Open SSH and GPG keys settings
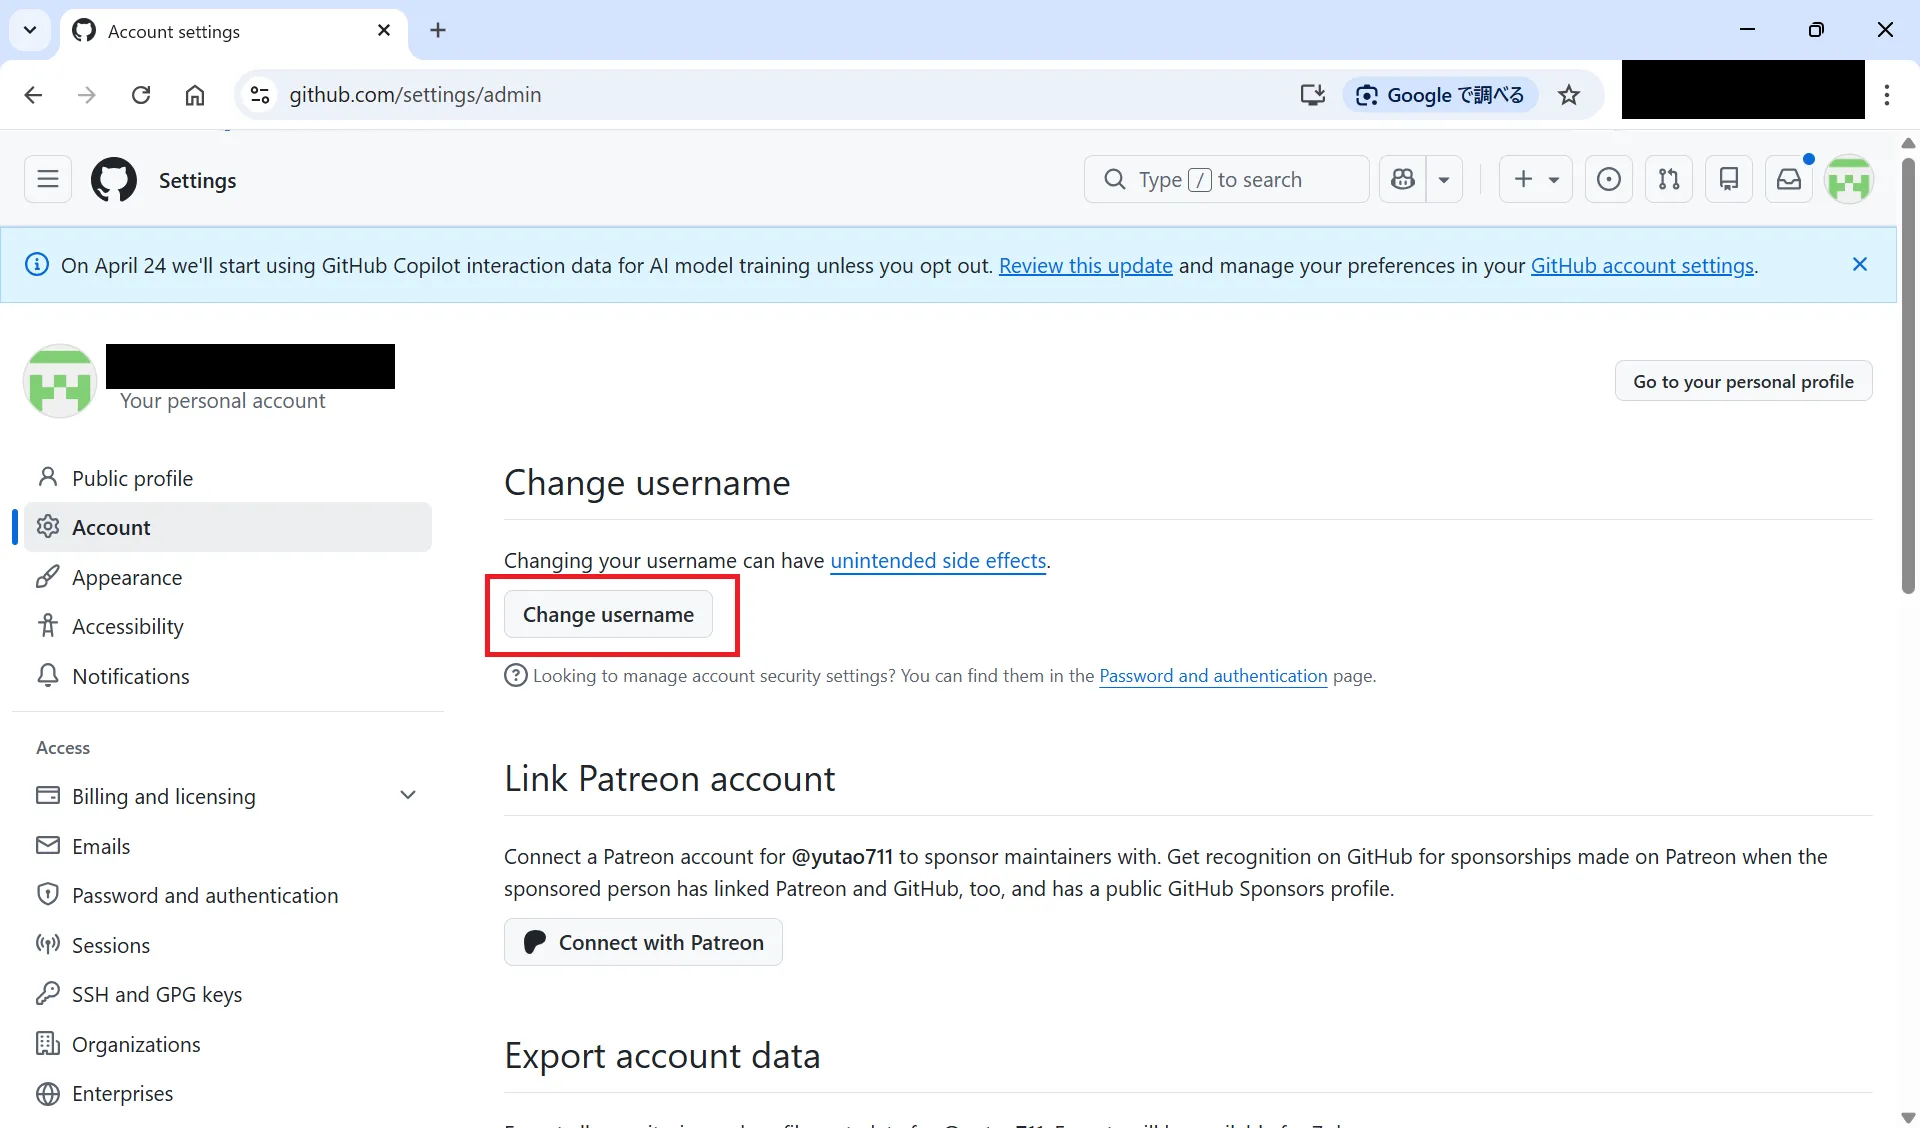 [x=157, y=995]
